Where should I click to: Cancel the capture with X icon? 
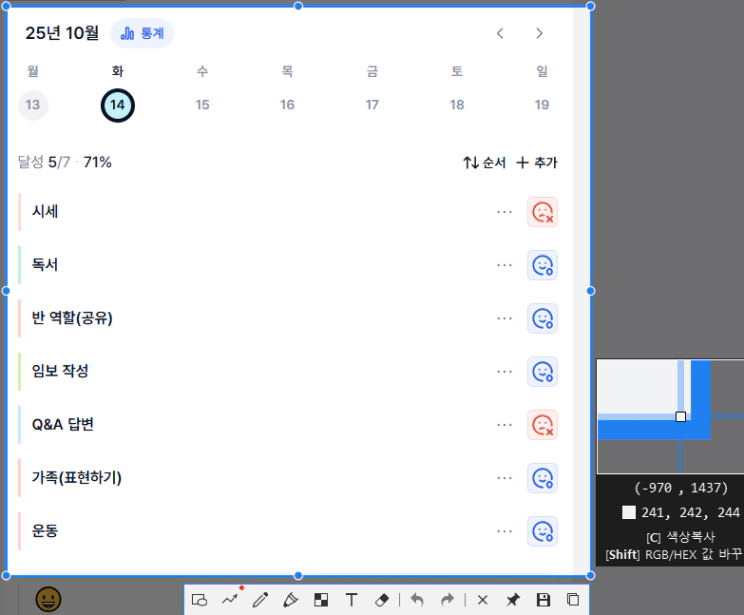tap(483, 600)
